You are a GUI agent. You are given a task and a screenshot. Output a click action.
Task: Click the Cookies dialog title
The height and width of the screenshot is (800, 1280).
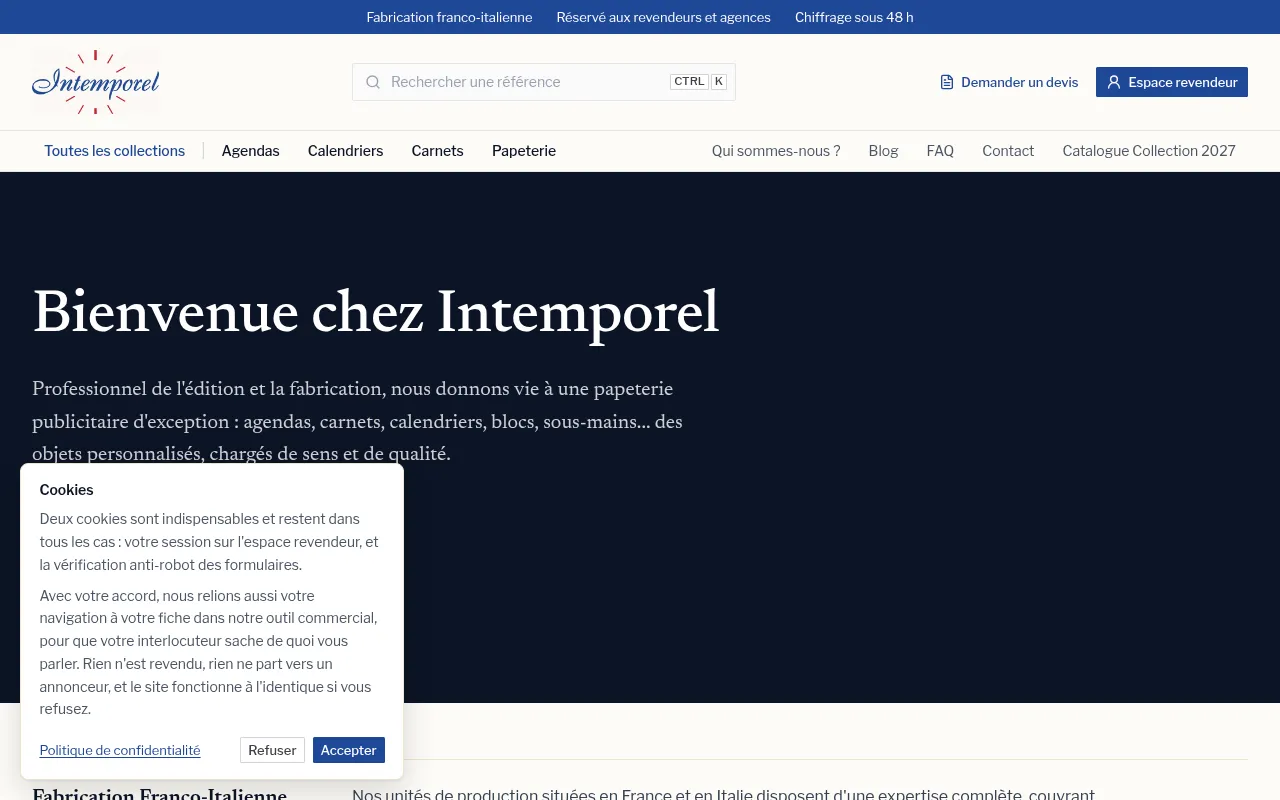tap(67, 490)
